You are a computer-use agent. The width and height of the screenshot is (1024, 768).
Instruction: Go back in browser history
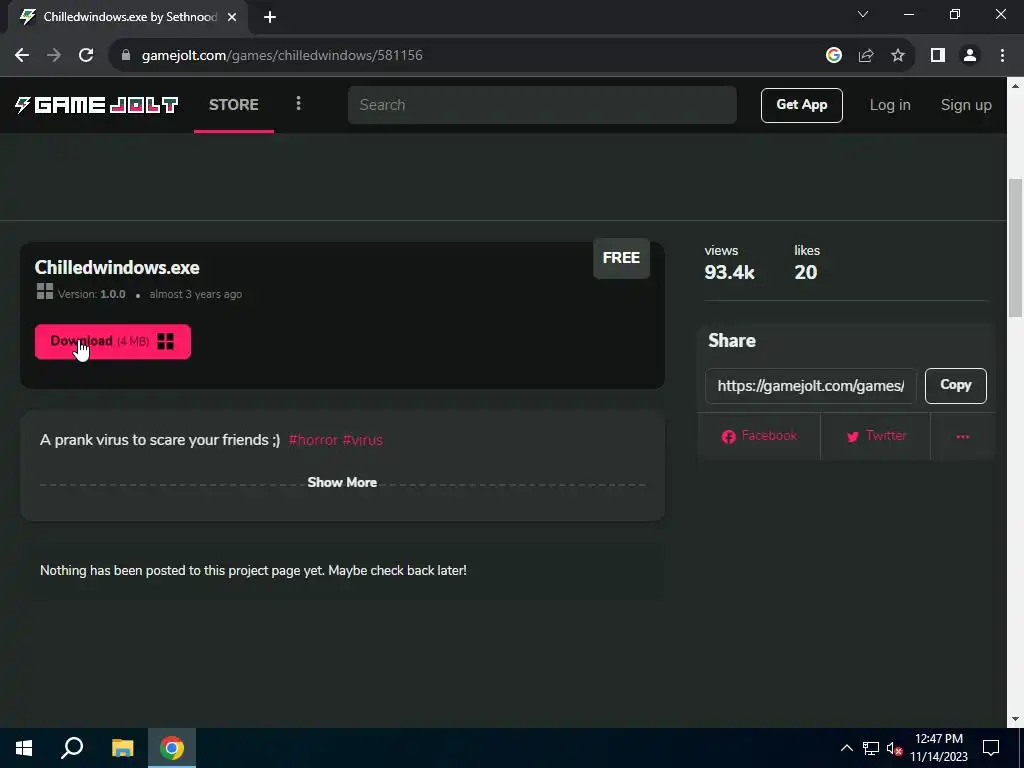tap(22, 56)
